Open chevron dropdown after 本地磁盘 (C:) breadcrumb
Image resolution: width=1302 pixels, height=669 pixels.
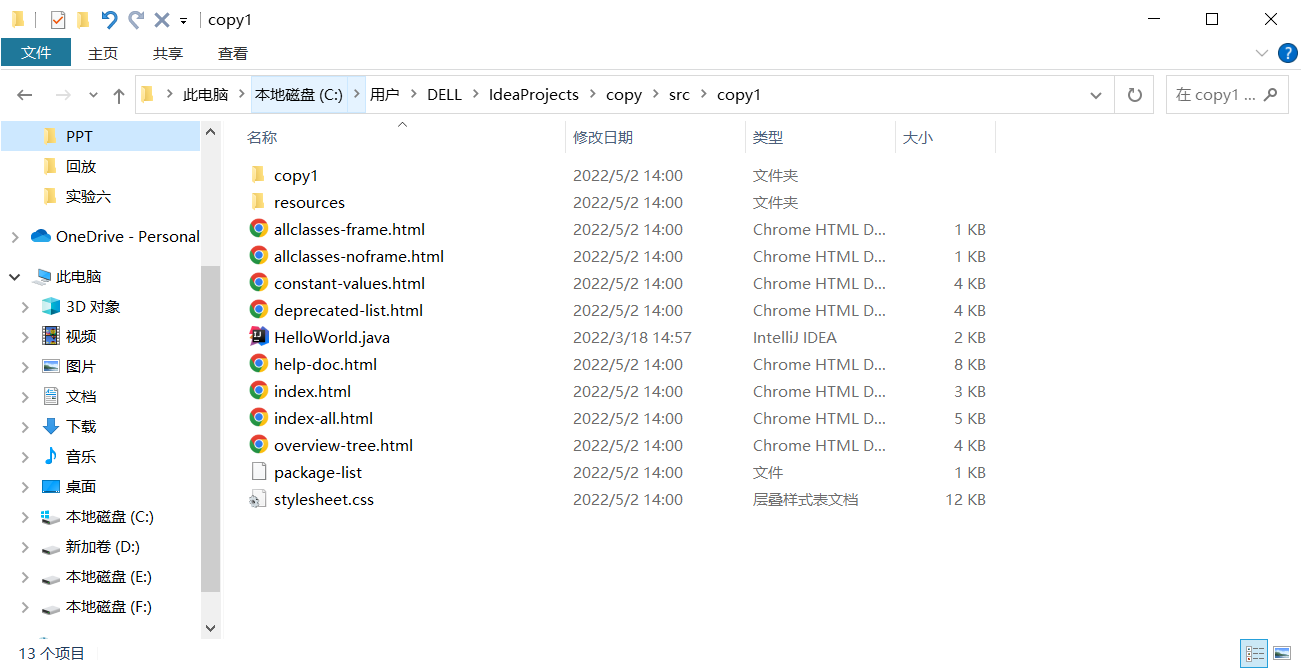(357, 95)
